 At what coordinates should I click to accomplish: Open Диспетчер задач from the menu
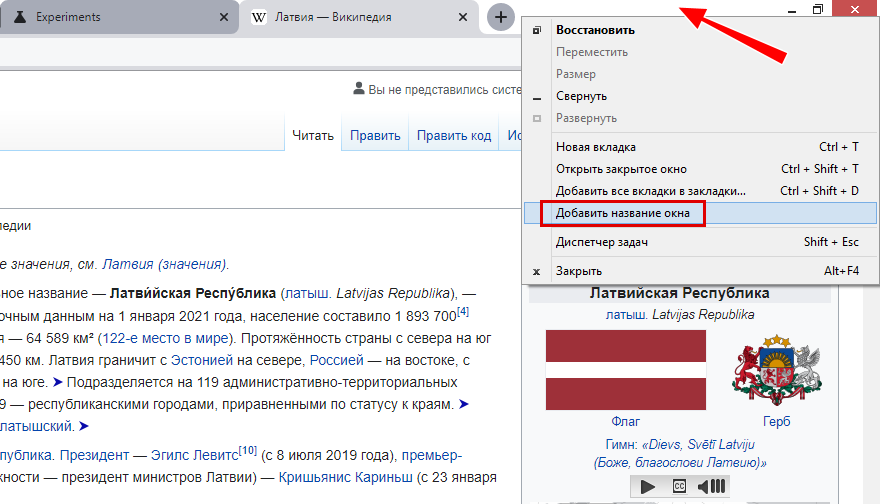point(700,242)
